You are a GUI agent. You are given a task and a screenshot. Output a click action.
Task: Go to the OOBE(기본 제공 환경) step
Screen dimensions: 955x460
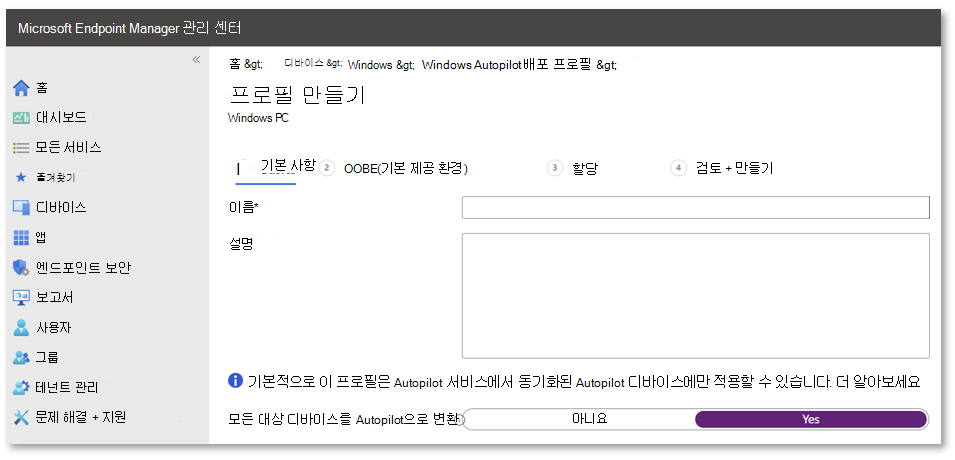point(406,169)
